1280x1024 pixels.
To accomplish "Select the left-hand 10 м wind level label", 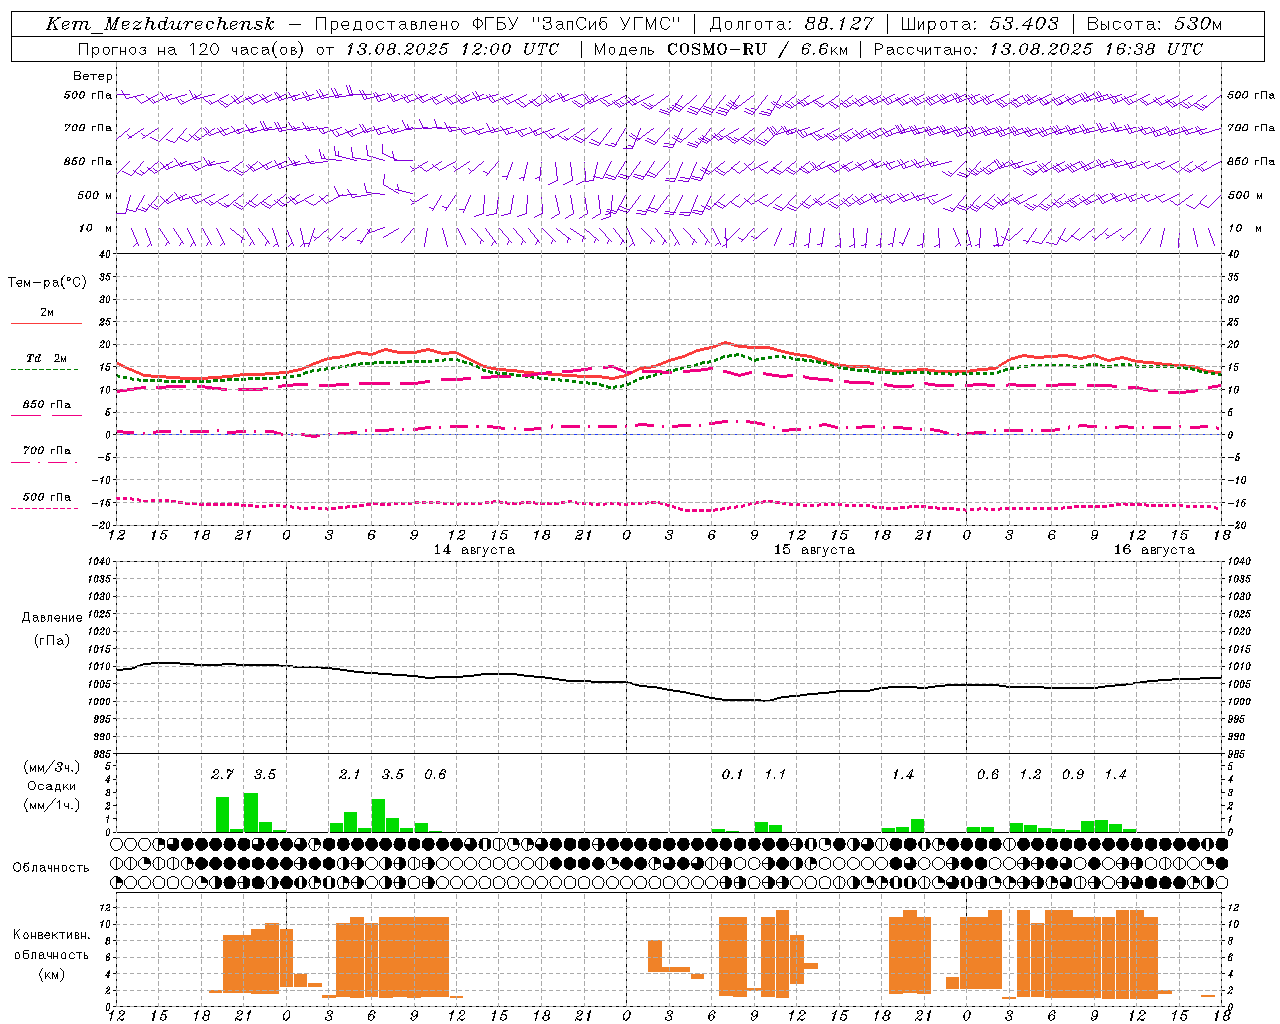I will (x=96, y=228).
